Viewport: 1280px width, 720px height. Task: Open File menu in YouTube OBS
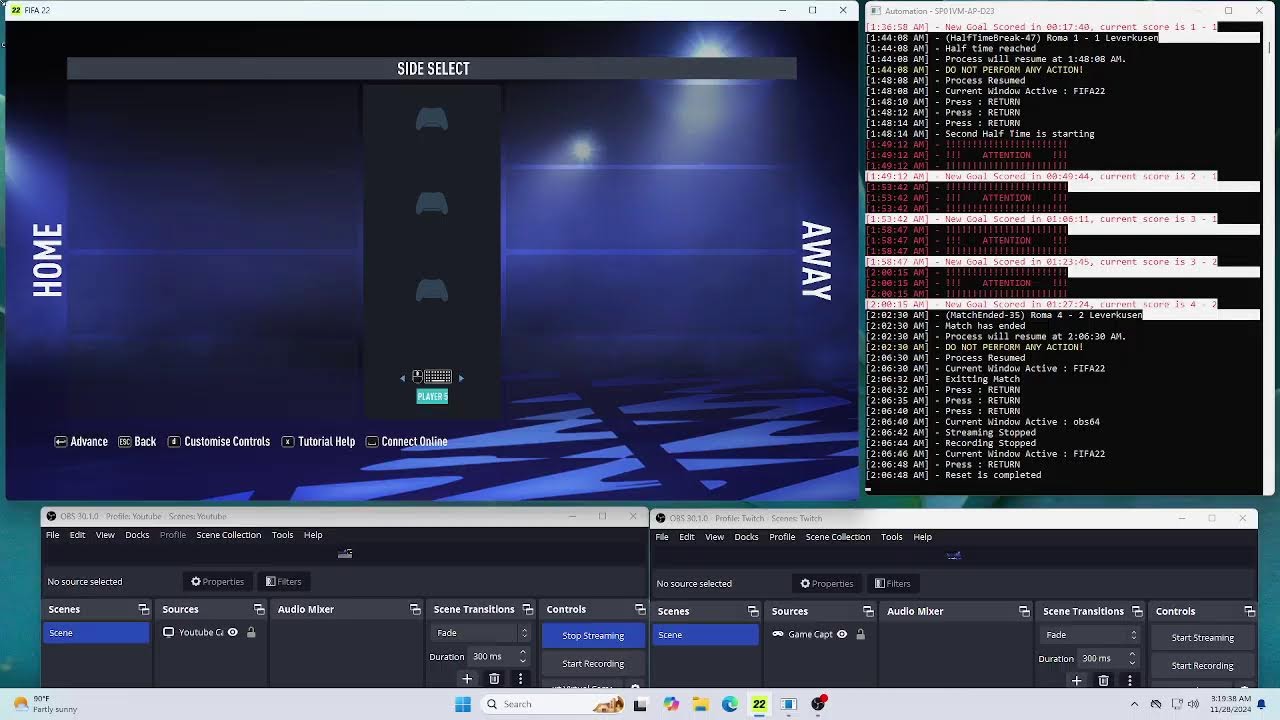tap(52, 535)
